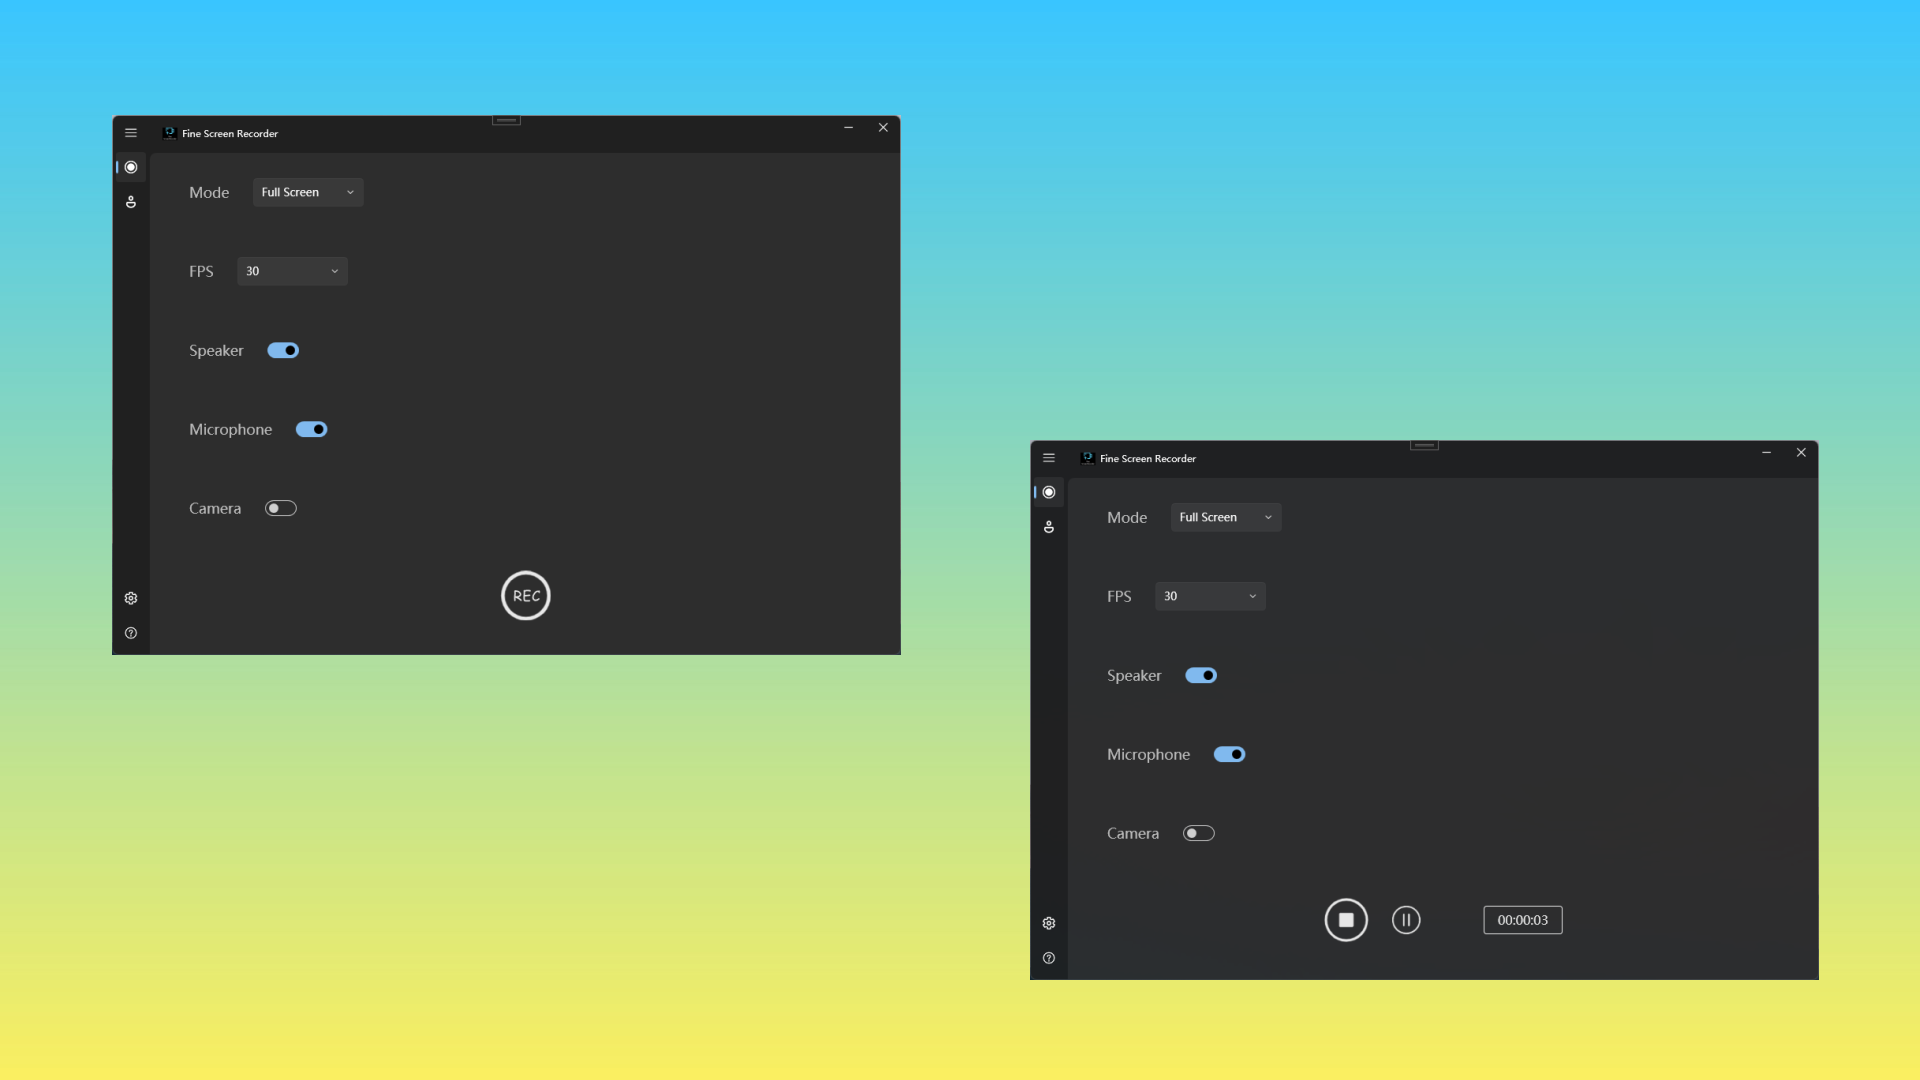
Task: Open help via the question mark icon
Action: (131, 633)
